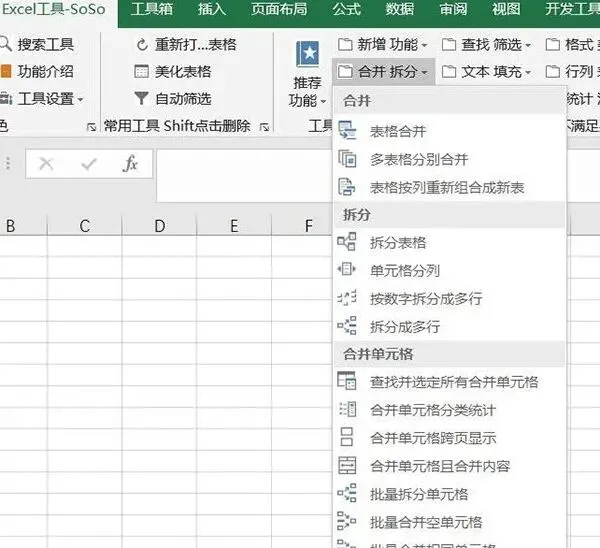
Task: Click the fx insert function icon
Action: [x=130, y=164]
